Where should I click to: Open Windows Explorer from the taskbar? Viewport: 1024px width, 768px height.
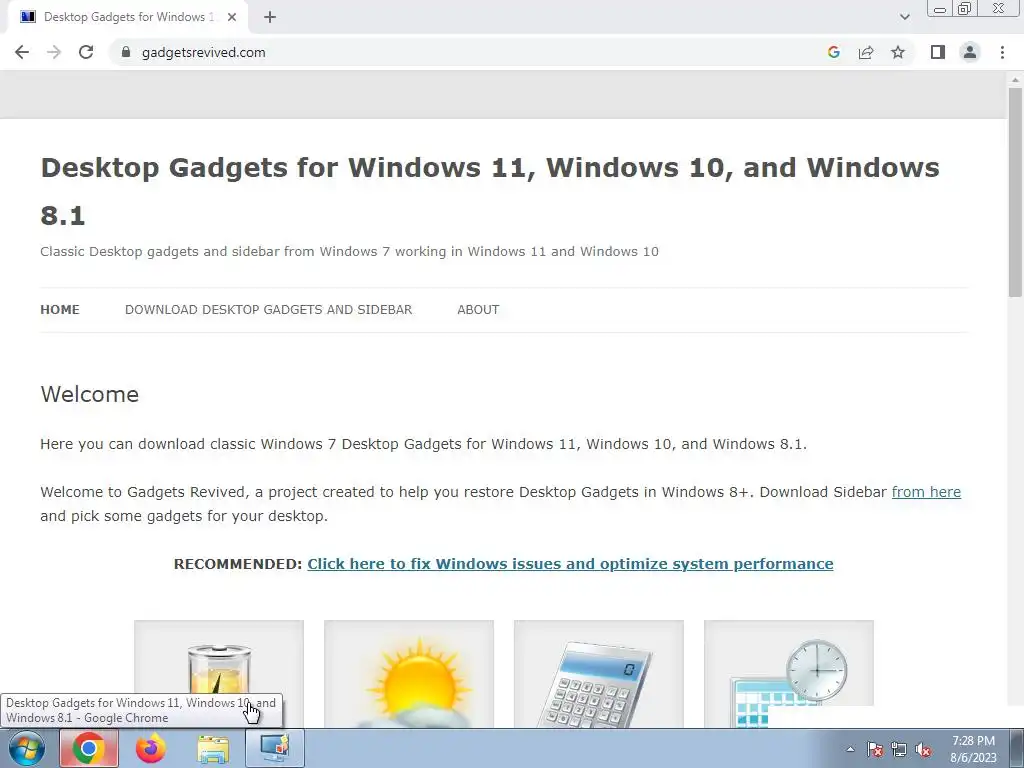click(213, 748)
